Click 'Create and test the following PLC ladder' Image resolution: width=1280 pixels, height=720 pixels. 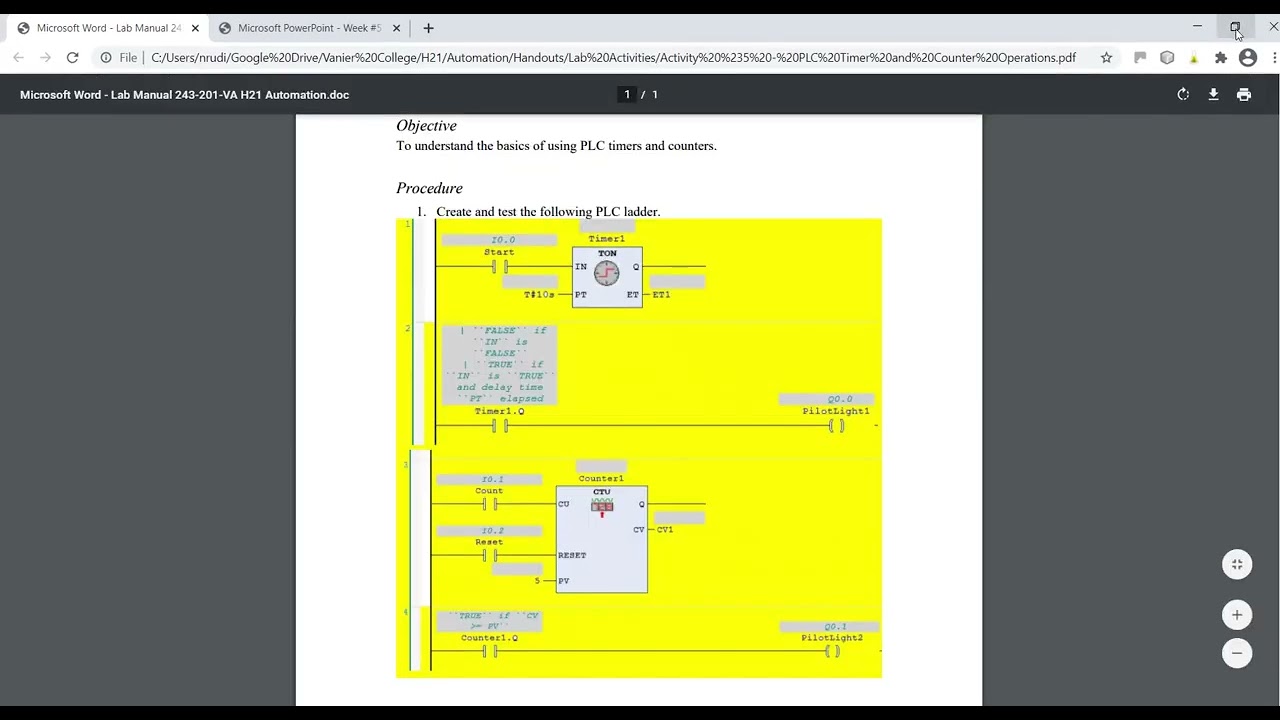(x=548, y=212)
